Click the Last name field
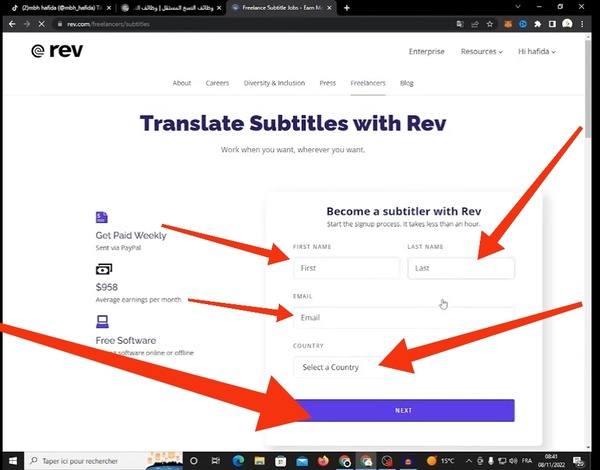Image resolution: width=600 pixels, height=470 pixels. 461,268
